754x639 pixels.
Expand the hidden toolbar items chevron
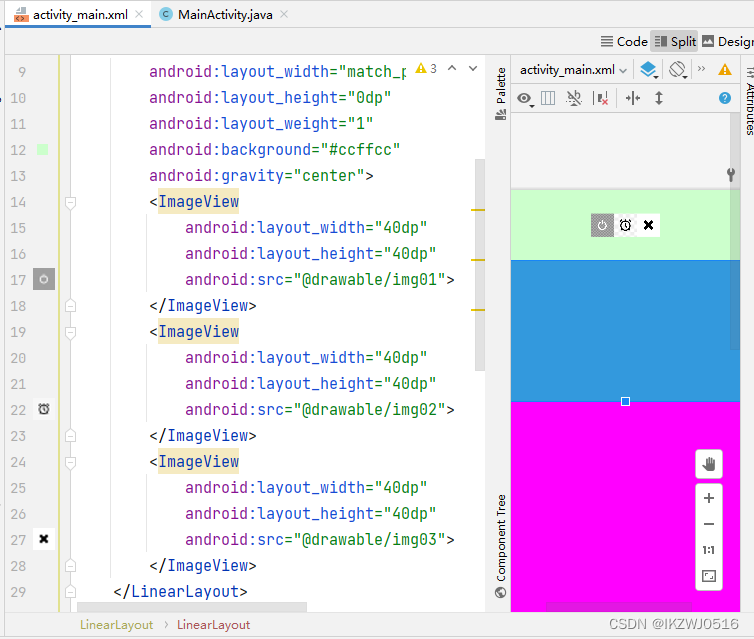(x=702, y=69)
